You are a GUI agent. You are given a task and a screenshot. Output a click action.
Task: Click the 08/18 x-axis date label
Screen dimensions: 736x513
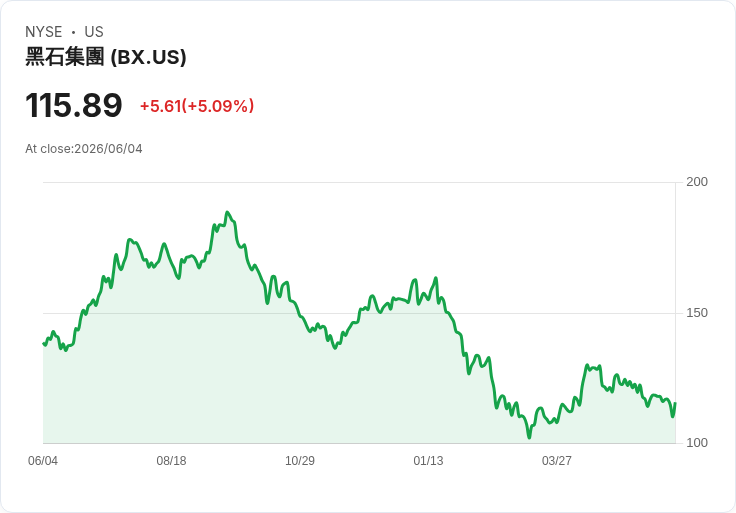pos(171,460)
